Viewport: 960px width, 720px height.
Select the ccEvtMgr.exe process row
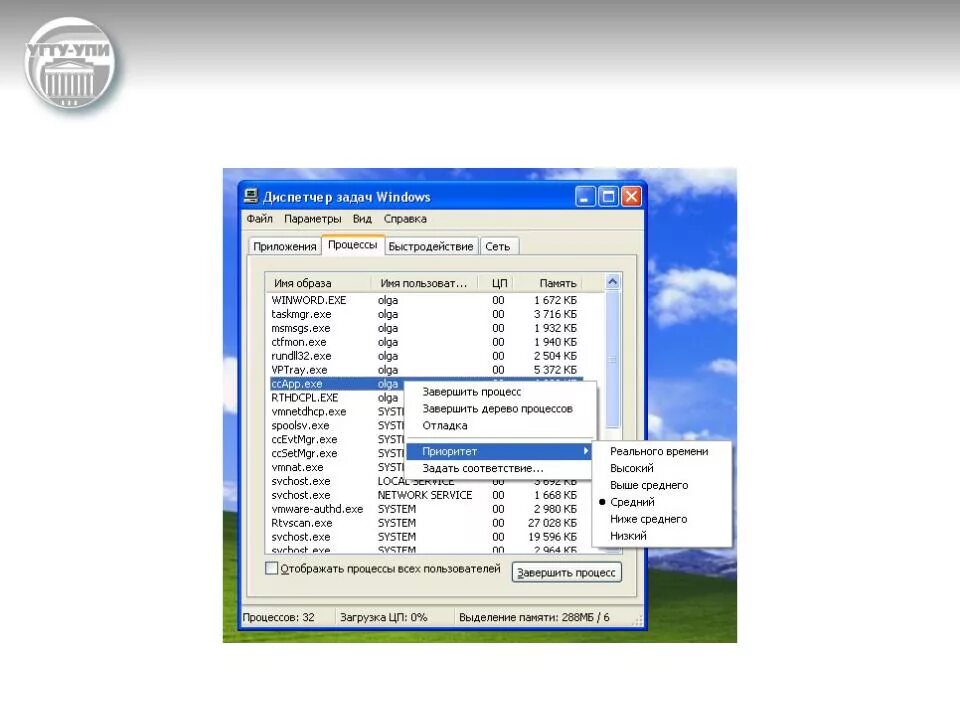[x=337, y=440]
